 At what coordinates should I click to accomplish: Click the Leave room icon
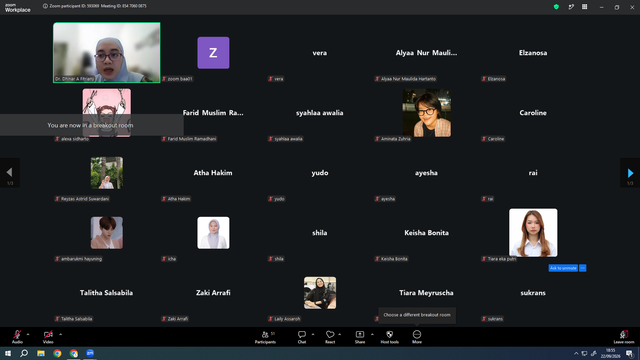point(624,334)
